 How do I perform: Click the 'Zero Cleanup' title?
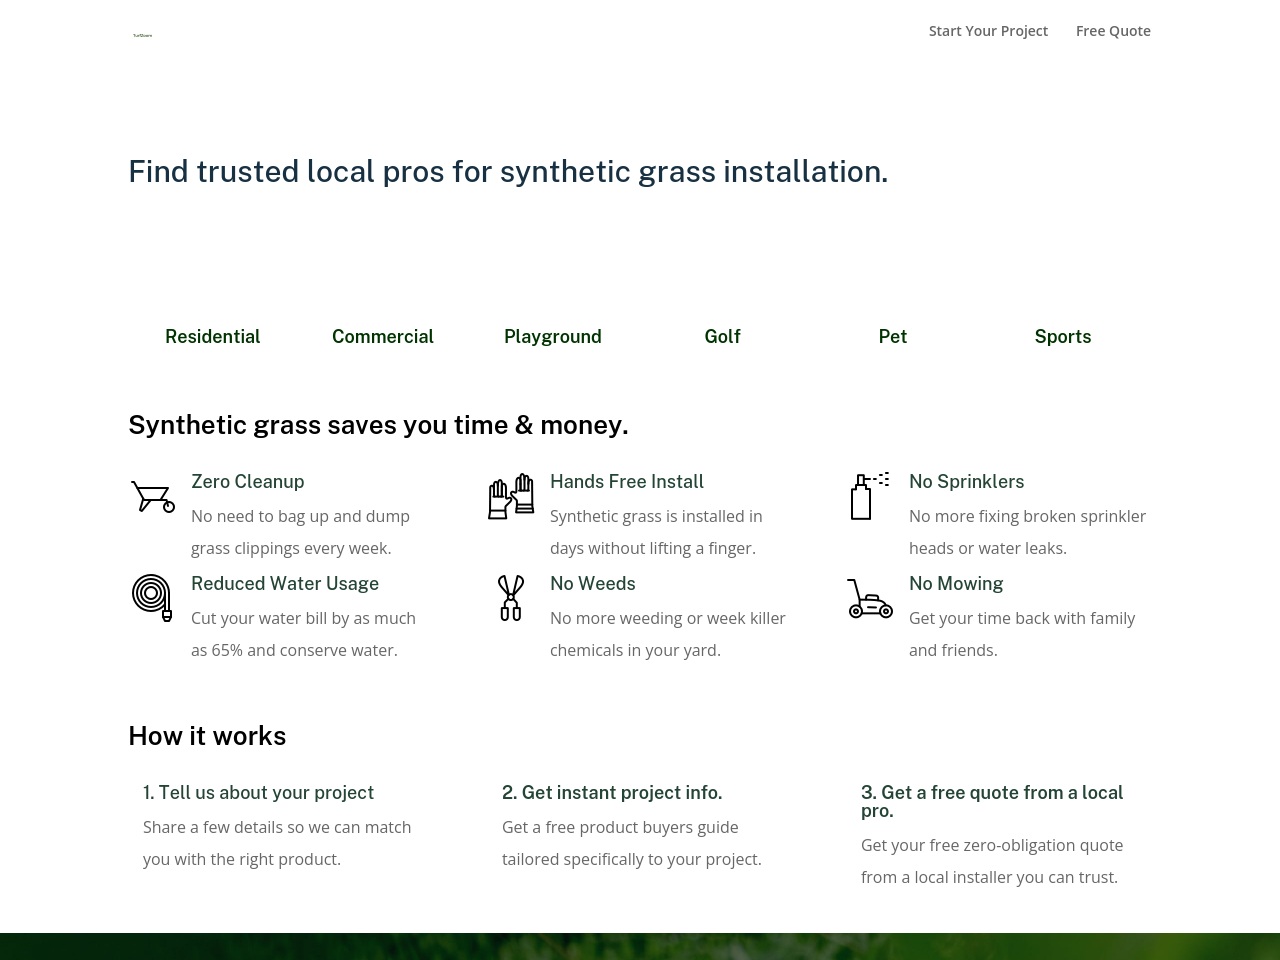(248, 482)
